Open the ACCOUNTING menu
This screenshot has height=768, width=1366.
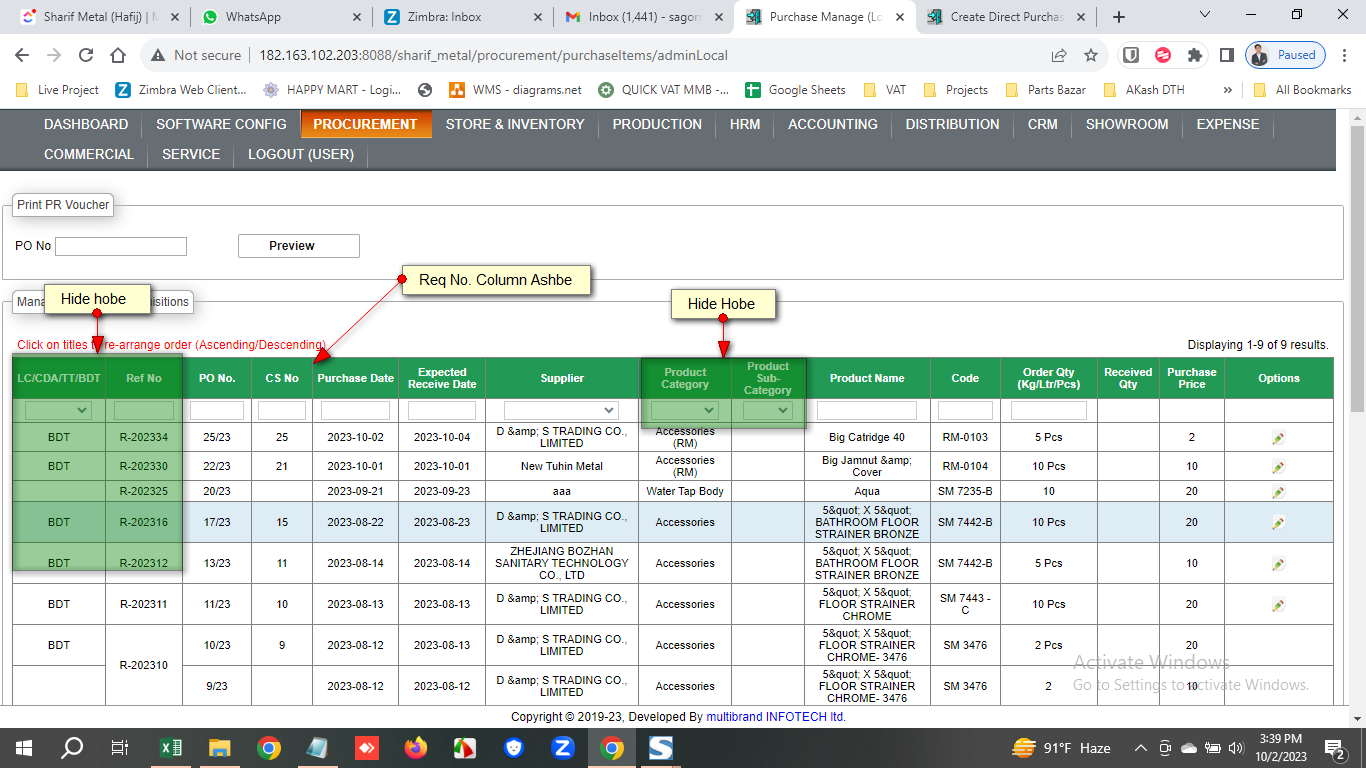(x=832, y=125)
